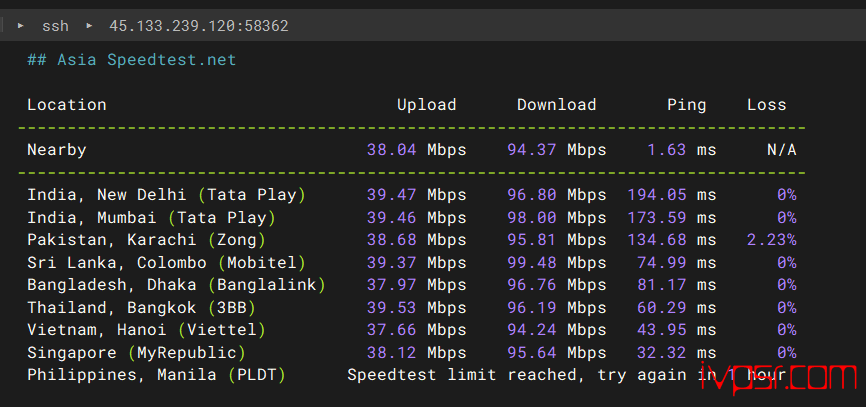
Task: Click the Location column header
Action: click(x=67, y=105)
